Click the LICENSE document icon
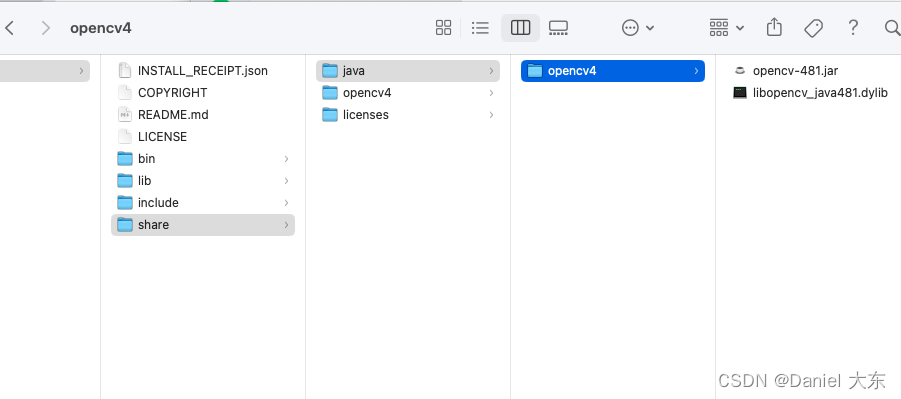Viewport: 901px width, 399px height. (125, 136)
